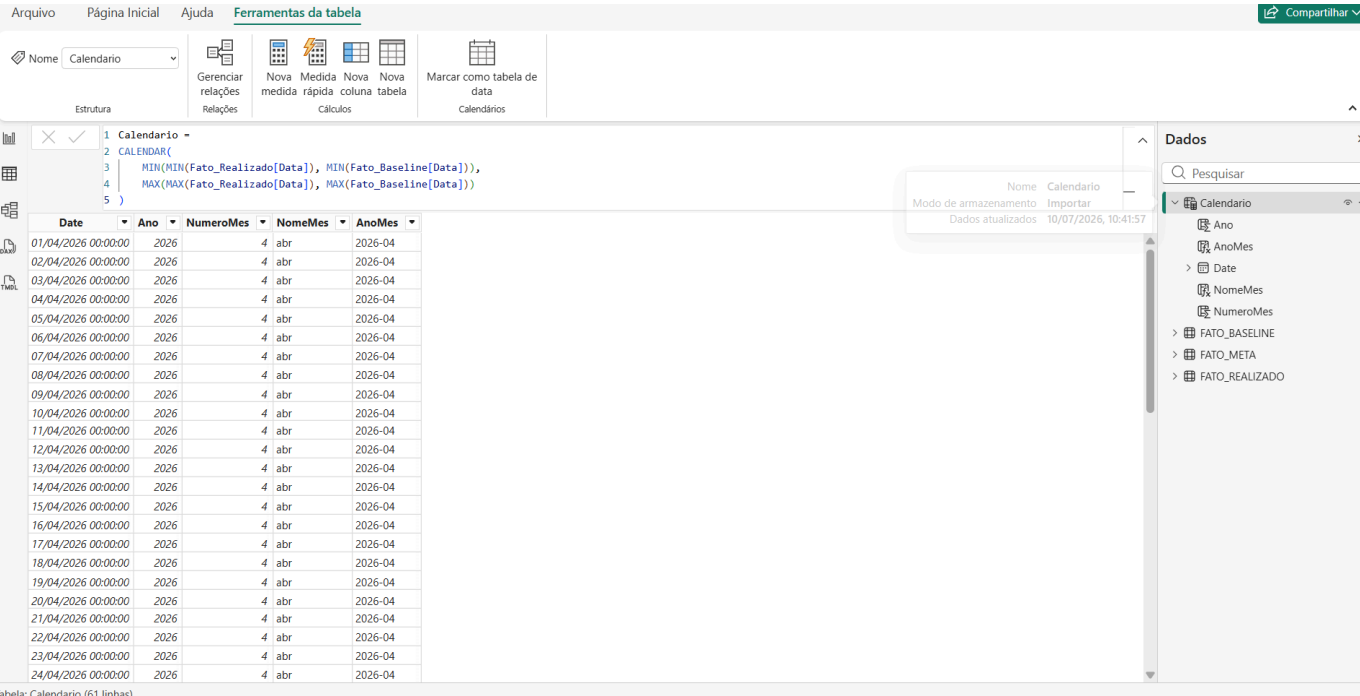Click Gerenciar relações in the ribbon
Screen dimensions: 1360x696
[x=220, y=69]
